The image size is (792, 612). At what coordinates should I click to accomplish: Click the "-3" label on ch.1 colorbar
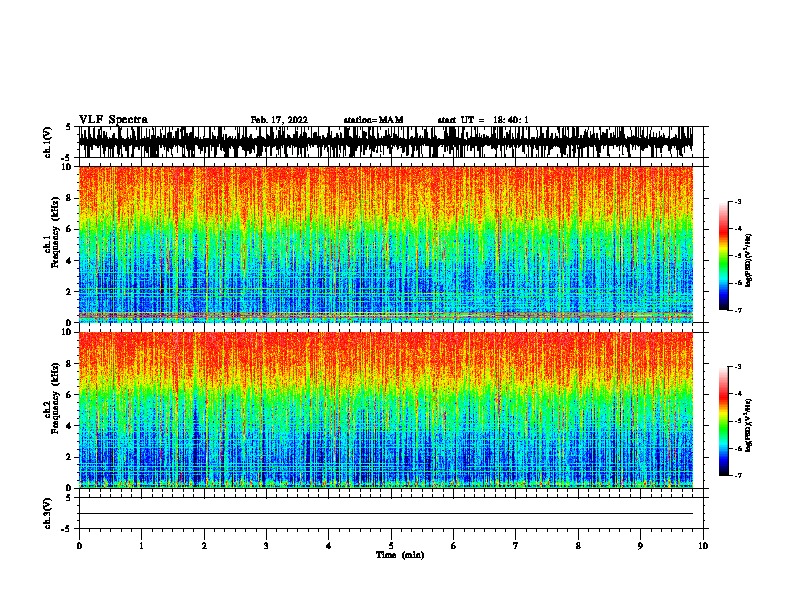[x=737, y=201]
